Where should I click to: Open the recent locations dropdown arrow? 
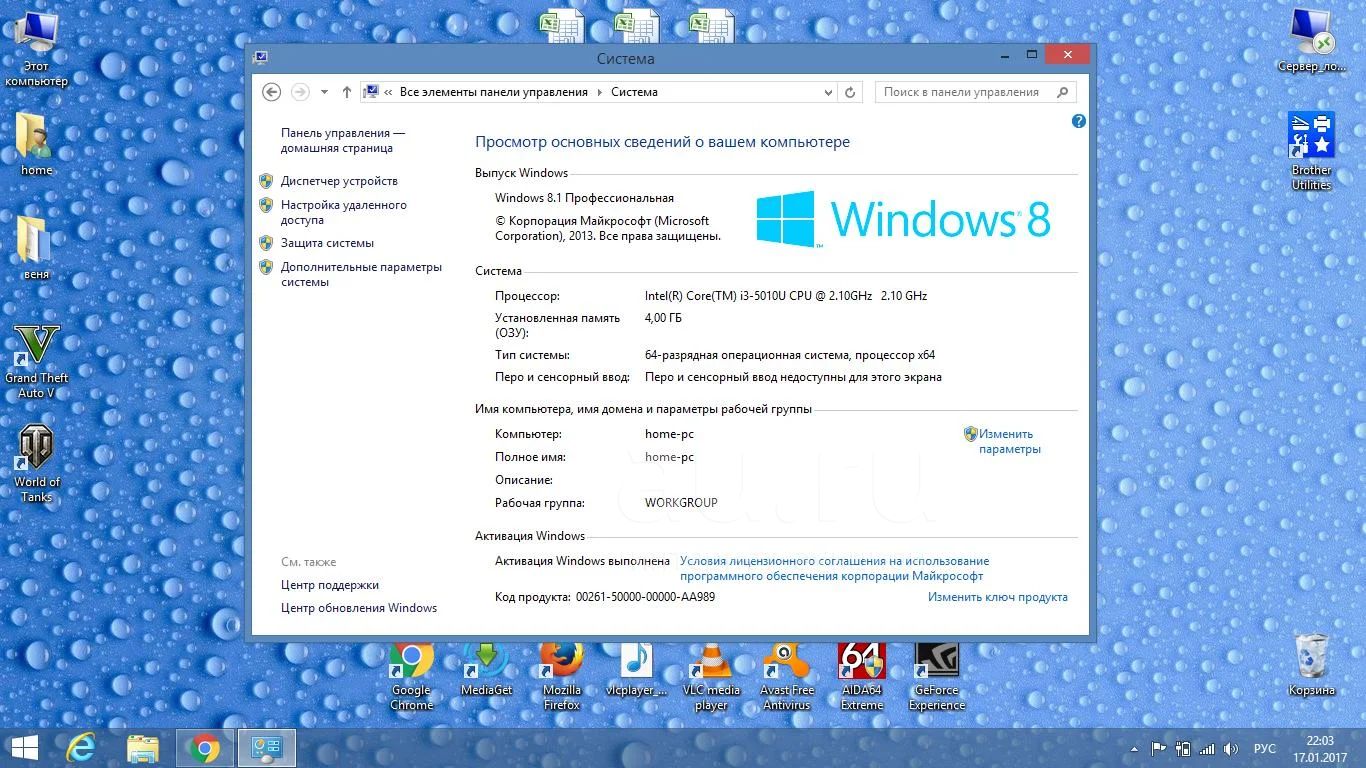(x=324, y=92)
